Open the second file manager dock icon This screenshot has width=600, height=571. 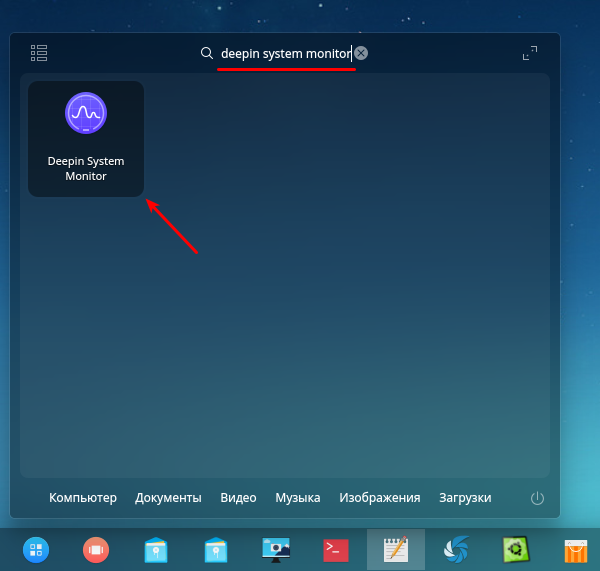coord(216,550)
